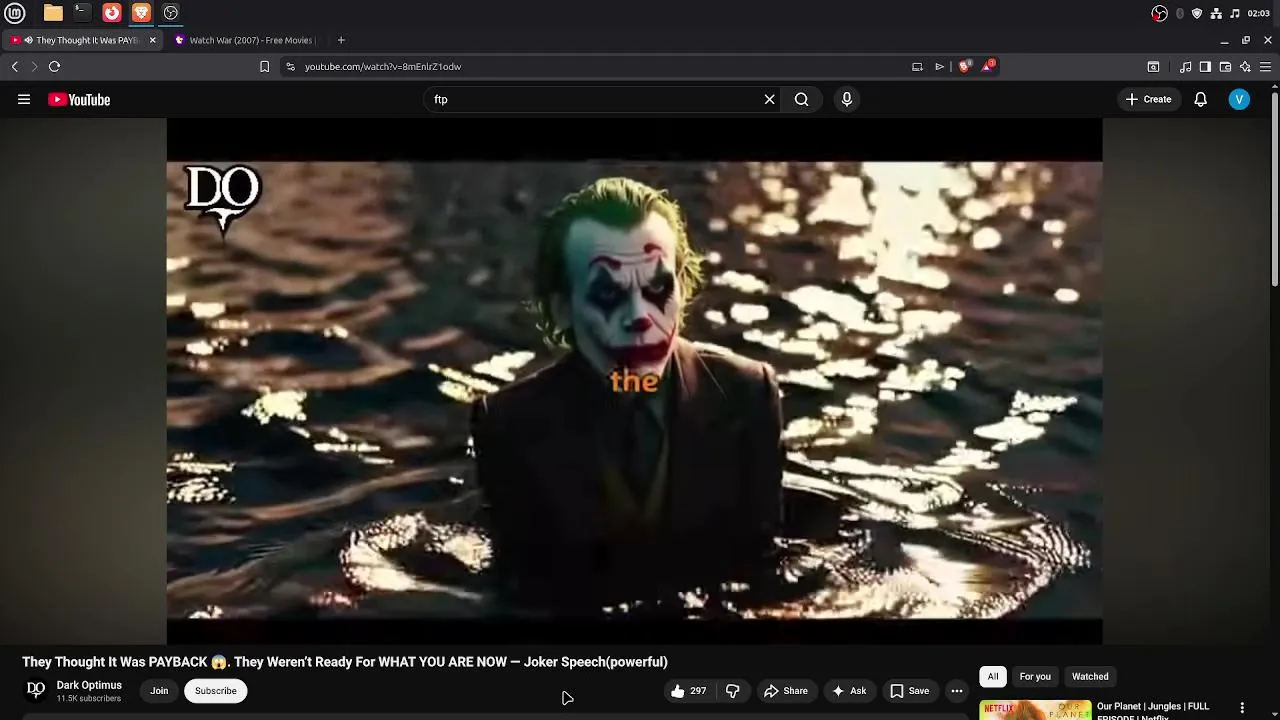Open the more actions three-dot menu
The width and height of the screenshot is (1280, 720).
point(957,691)
